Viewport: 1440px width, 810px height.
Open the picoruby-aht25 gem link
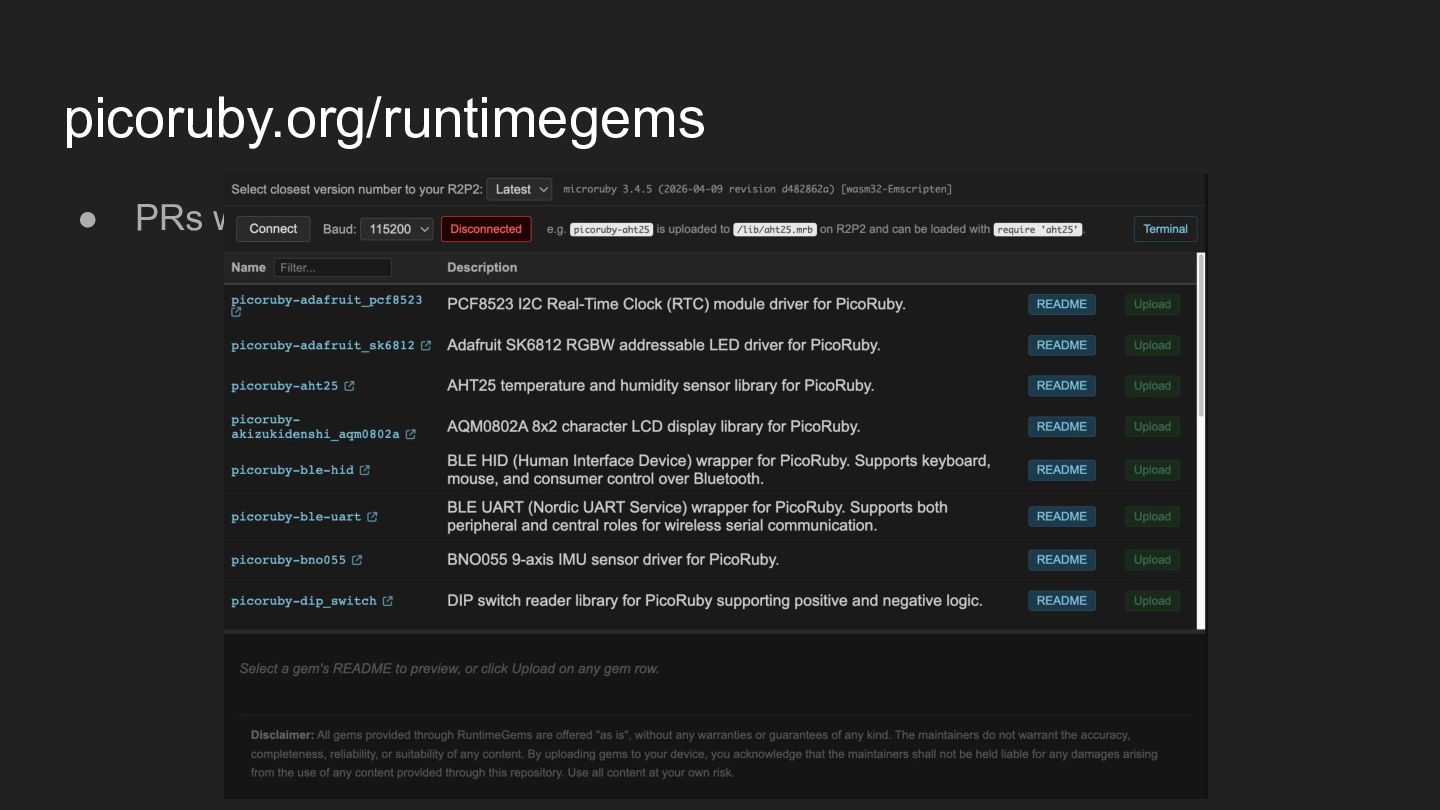coord(284,386)
